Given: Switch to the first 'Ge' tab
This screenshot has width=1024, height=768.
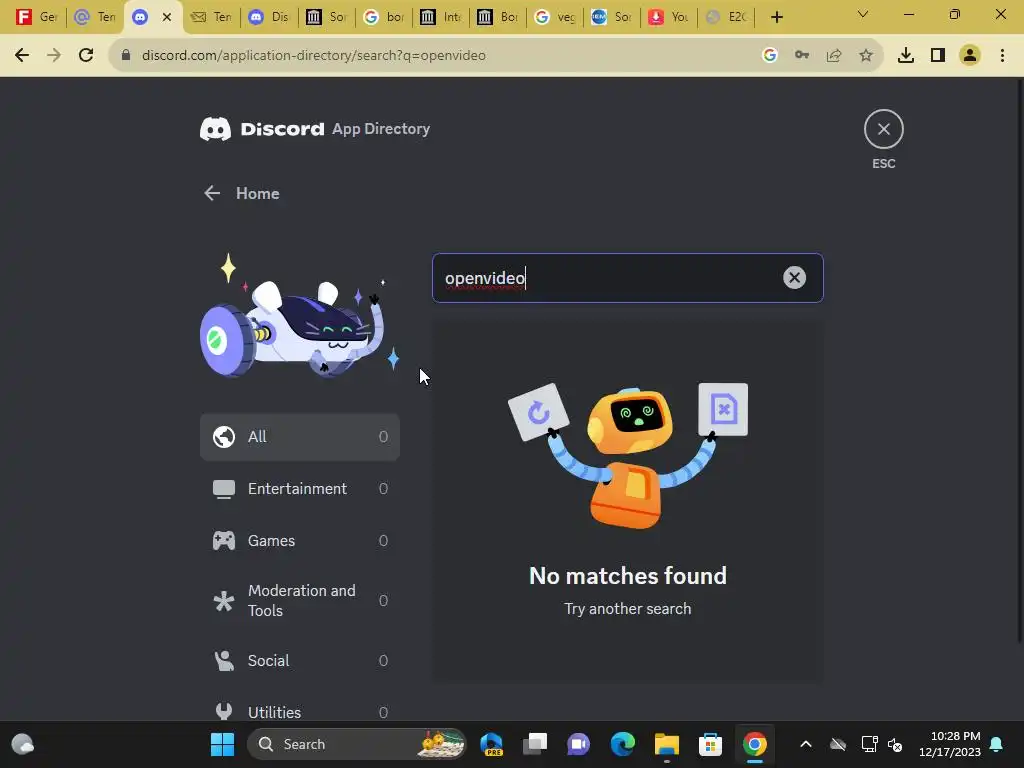Looking at the screenshot, I should (36, 17).
